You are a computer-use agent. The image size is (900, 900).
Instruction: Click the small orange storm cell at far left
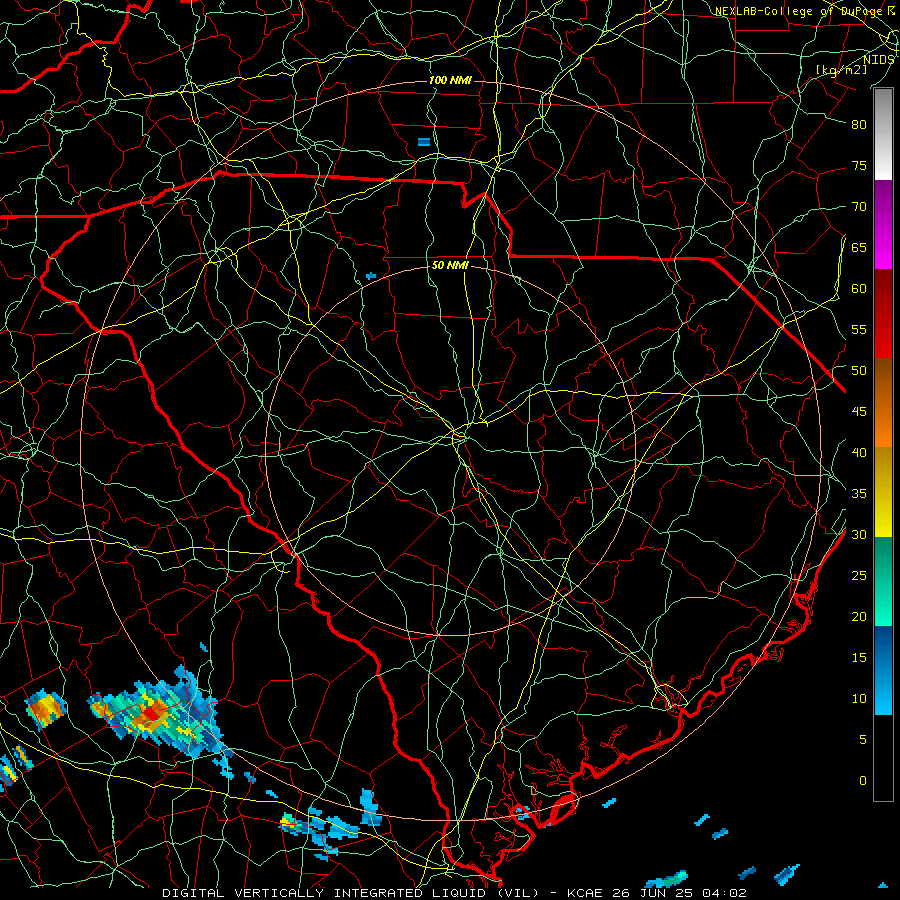[46, 710]
